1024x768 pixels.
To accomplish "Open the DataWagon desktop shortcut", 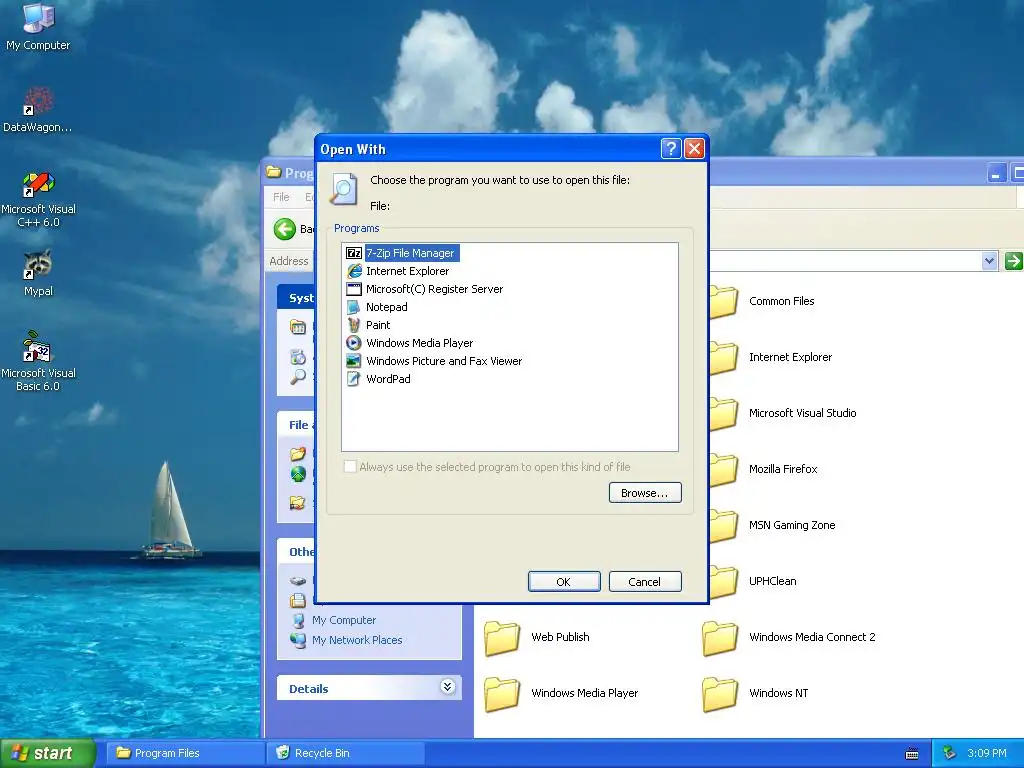I will [x=38, y=101].
